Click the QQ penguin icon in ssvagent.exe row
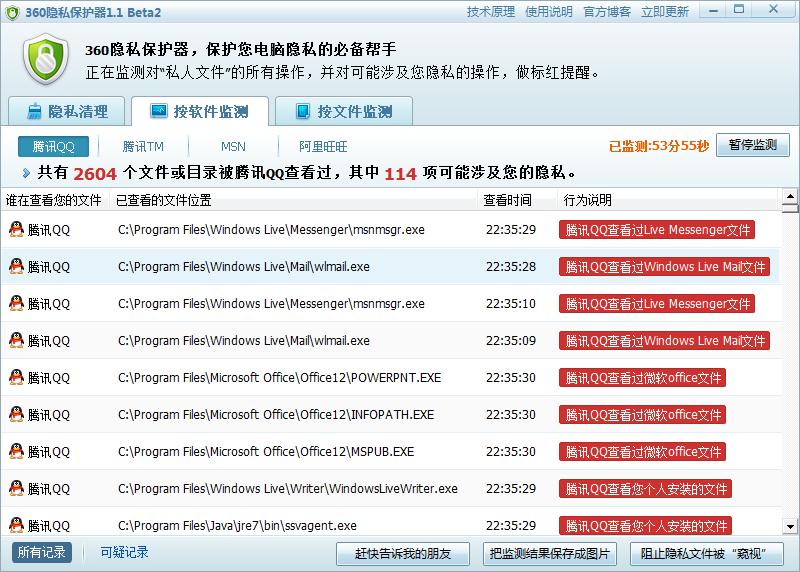 (16, 525)
